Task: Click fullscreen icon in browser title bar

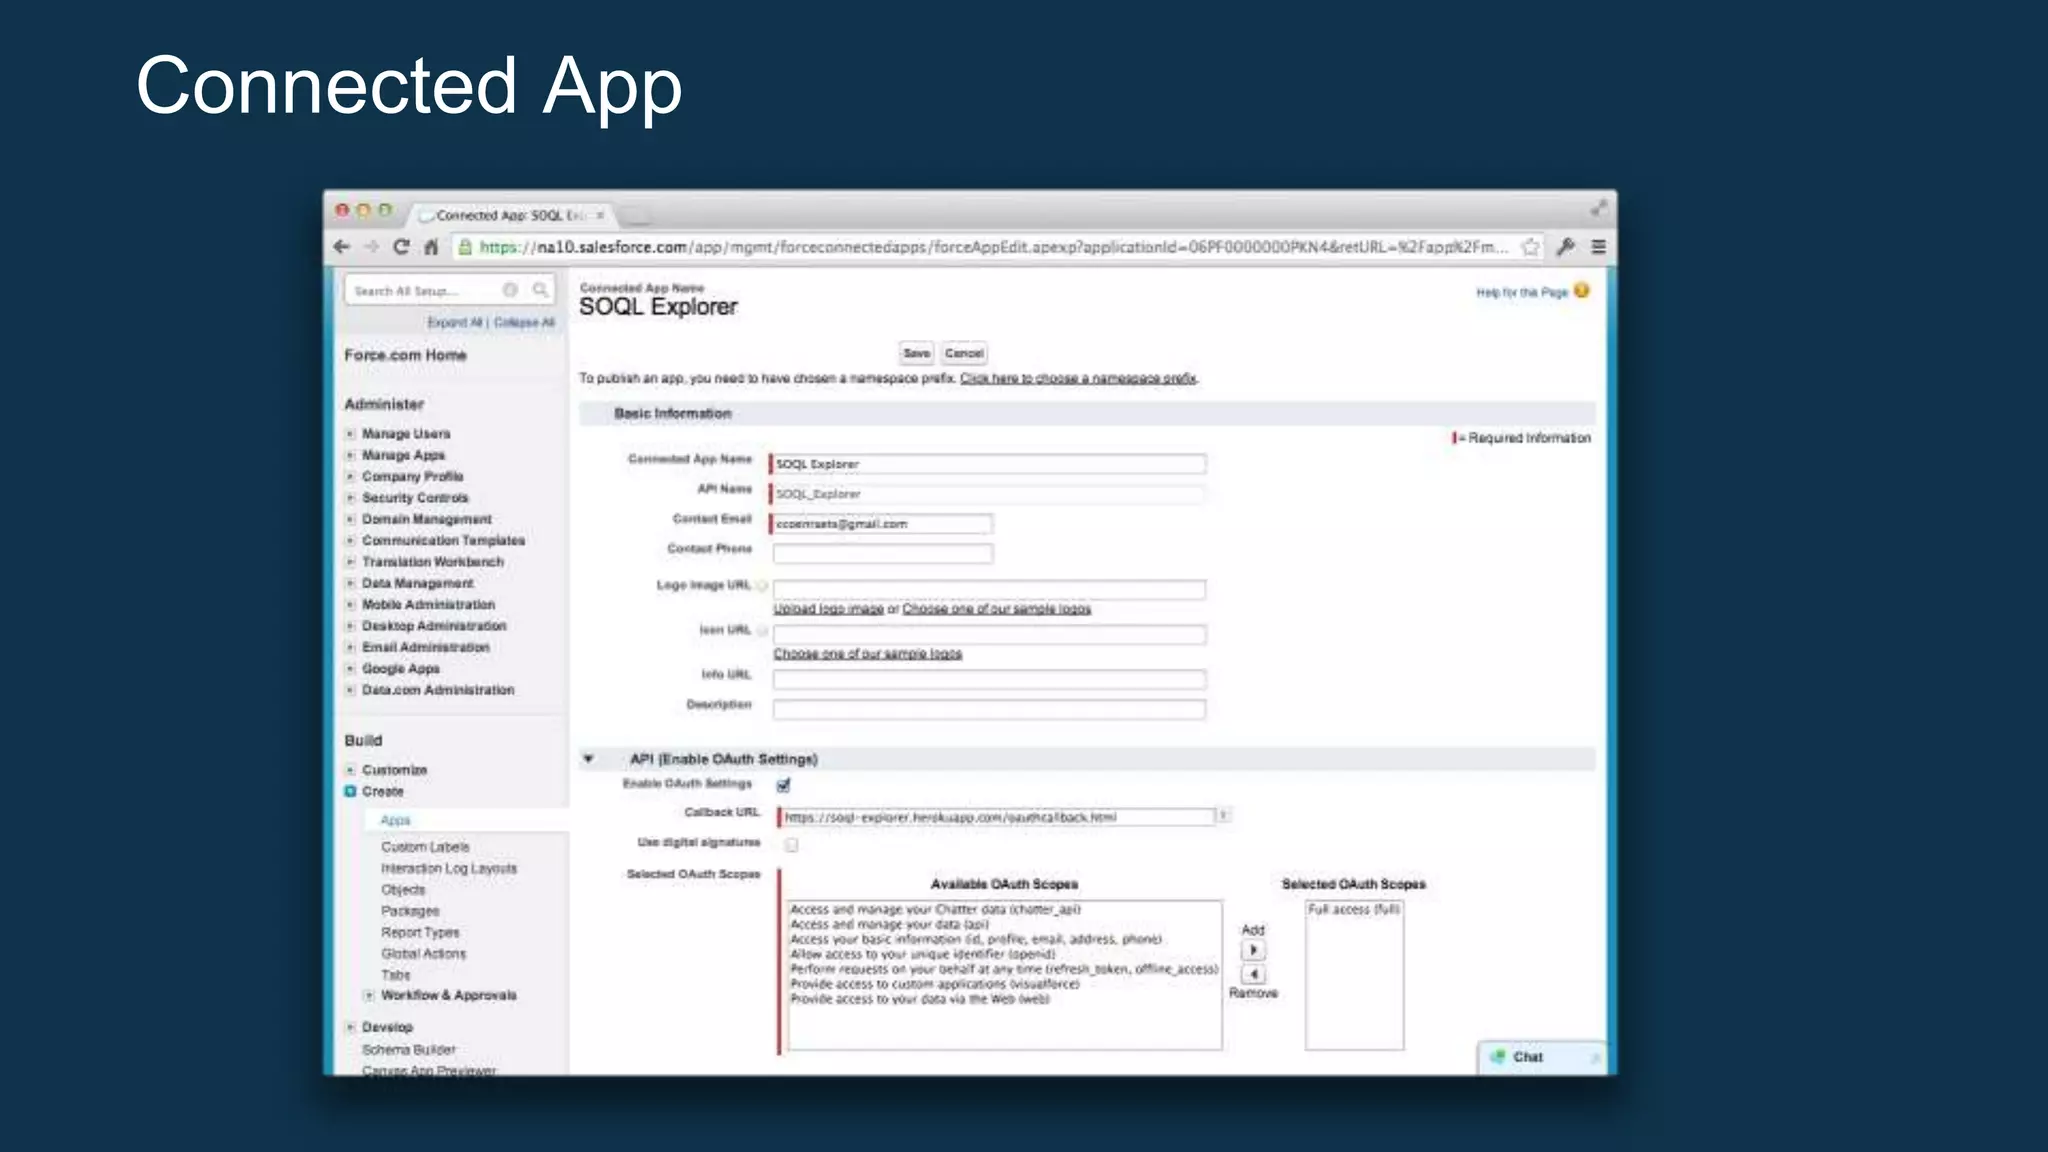Action: [1599, 208]
